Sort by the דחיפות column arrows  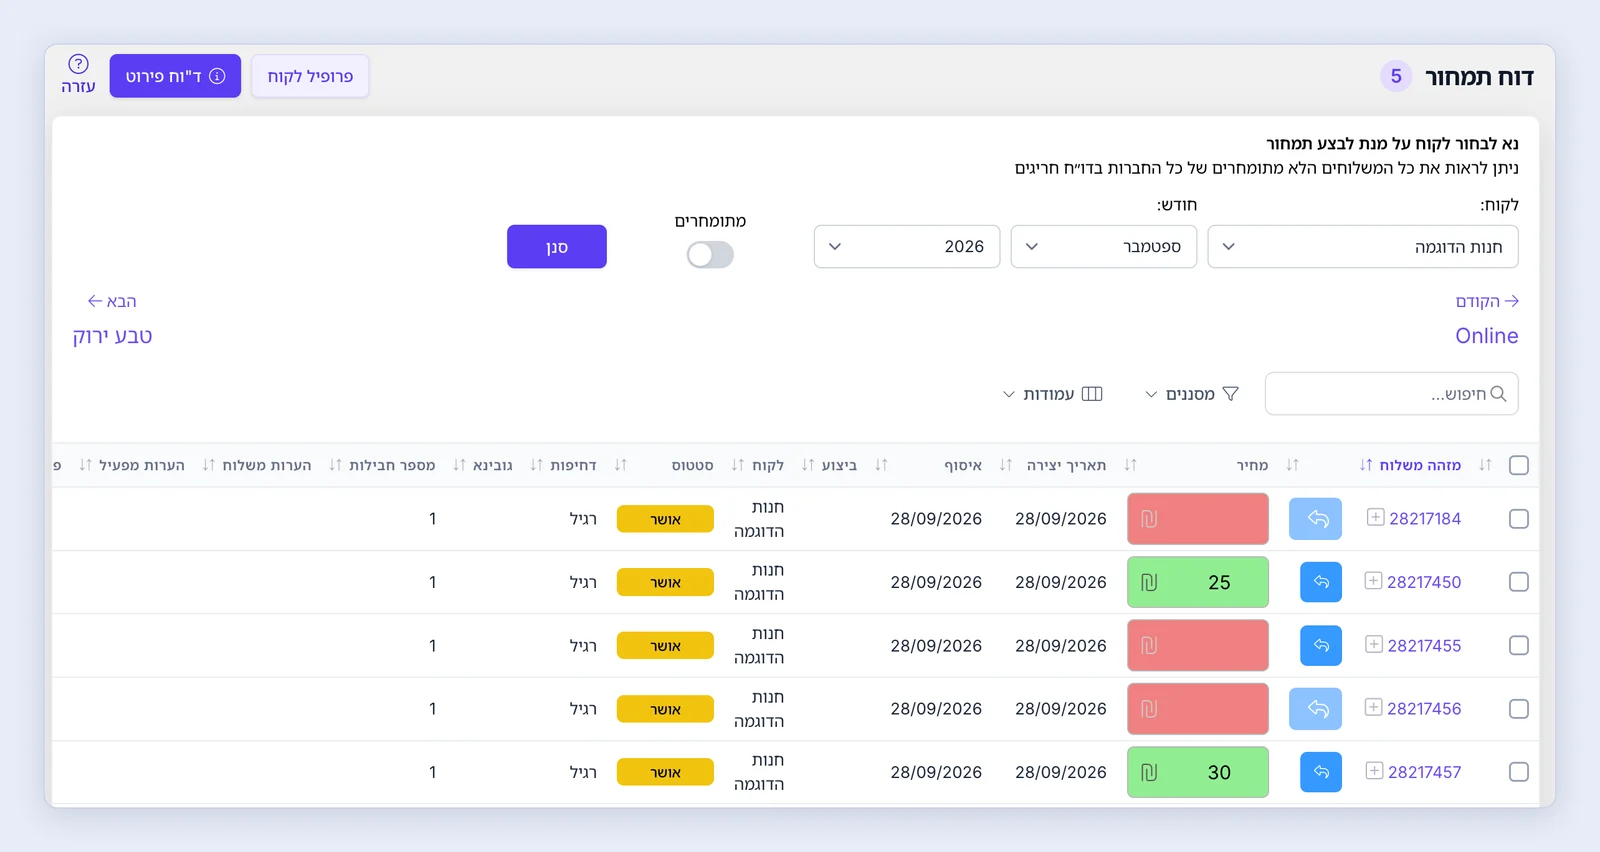point(536,465)
